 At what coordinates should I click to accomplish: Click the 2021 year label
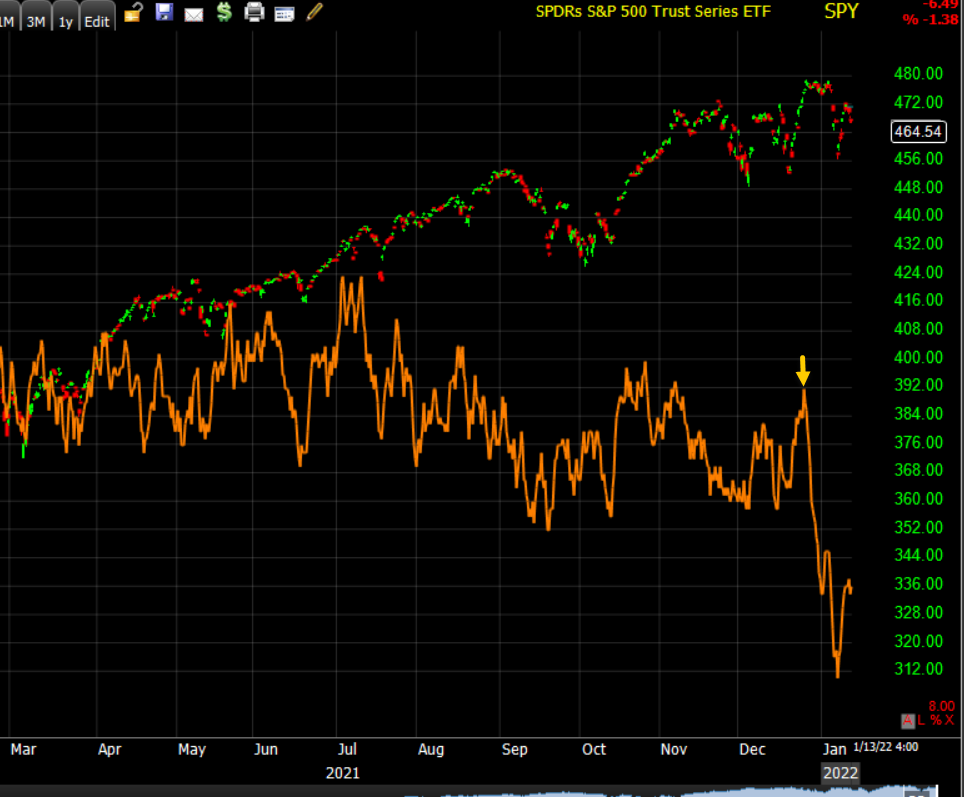pyautogui.click(x=342, y=773)
